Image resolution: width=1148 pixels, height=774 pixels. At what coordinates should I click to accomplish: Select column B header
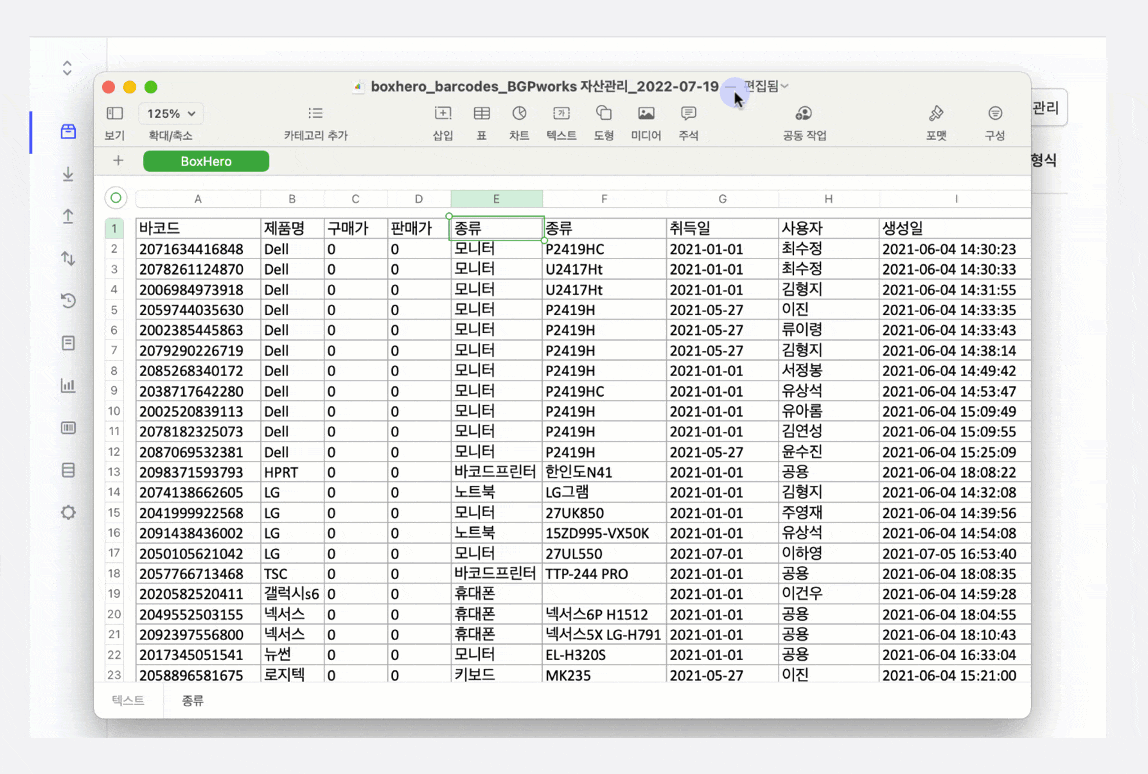(x=292, y=198)
